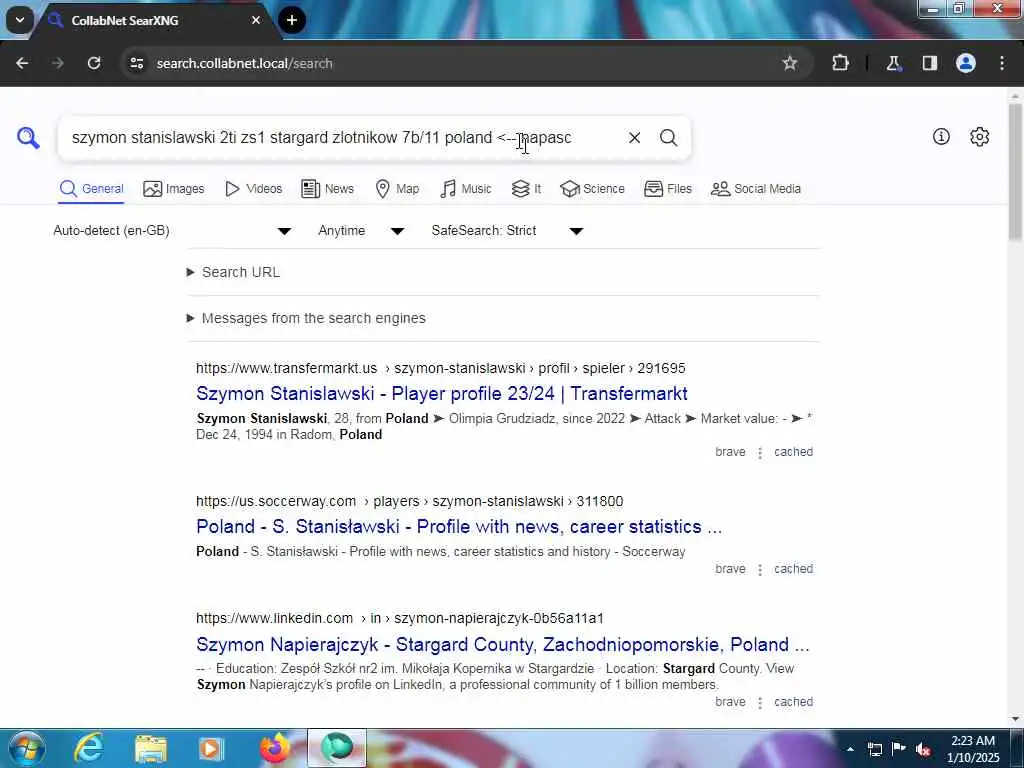Switch to the Videos search category

[x=253, y=189]
